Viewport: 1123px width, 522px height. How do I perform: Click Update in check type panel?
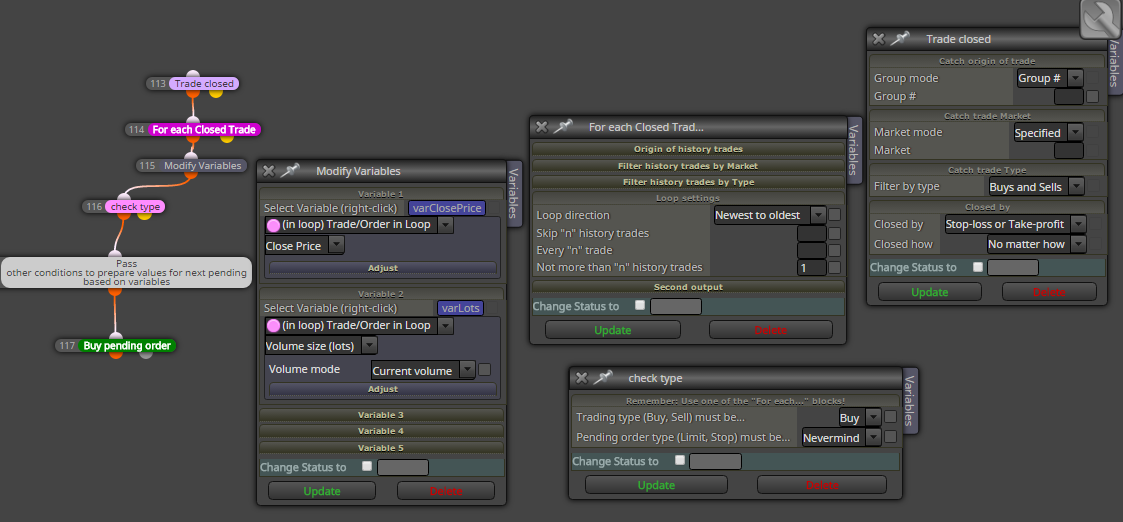point(656,485)
